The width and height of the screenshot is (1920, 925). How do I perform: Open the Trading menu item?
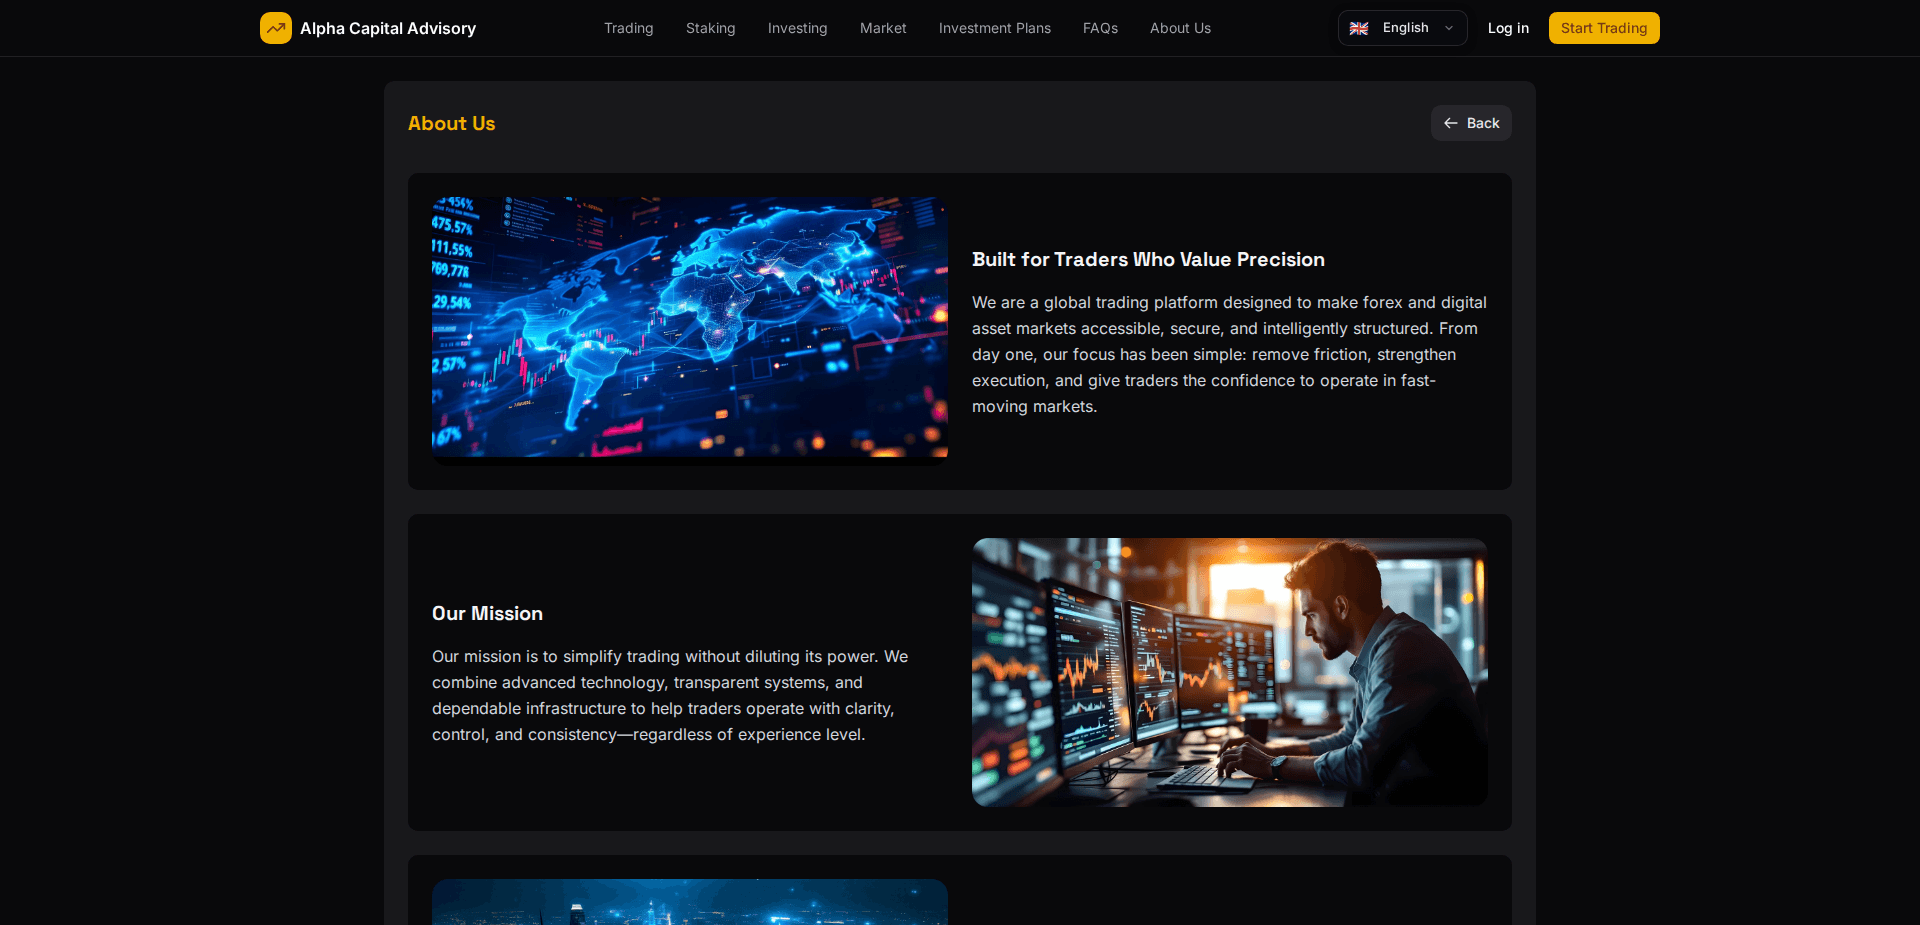[x=628, y=28]
